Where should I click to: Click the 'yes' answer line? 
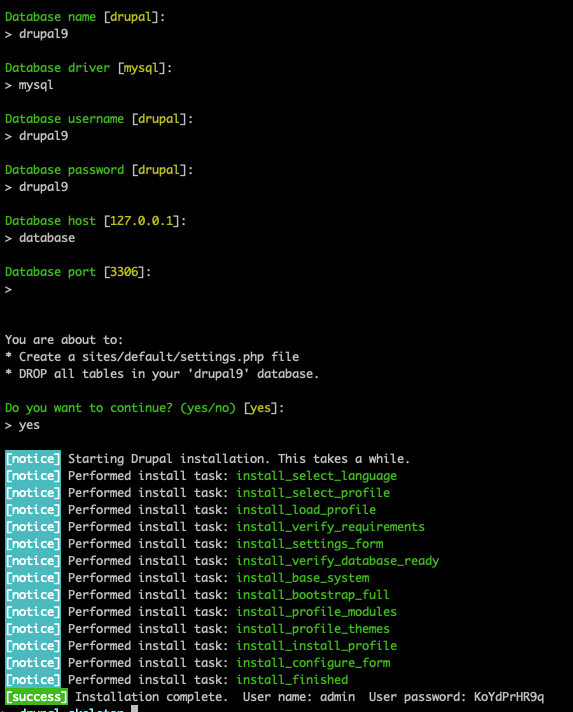click(x=22, y=425)
